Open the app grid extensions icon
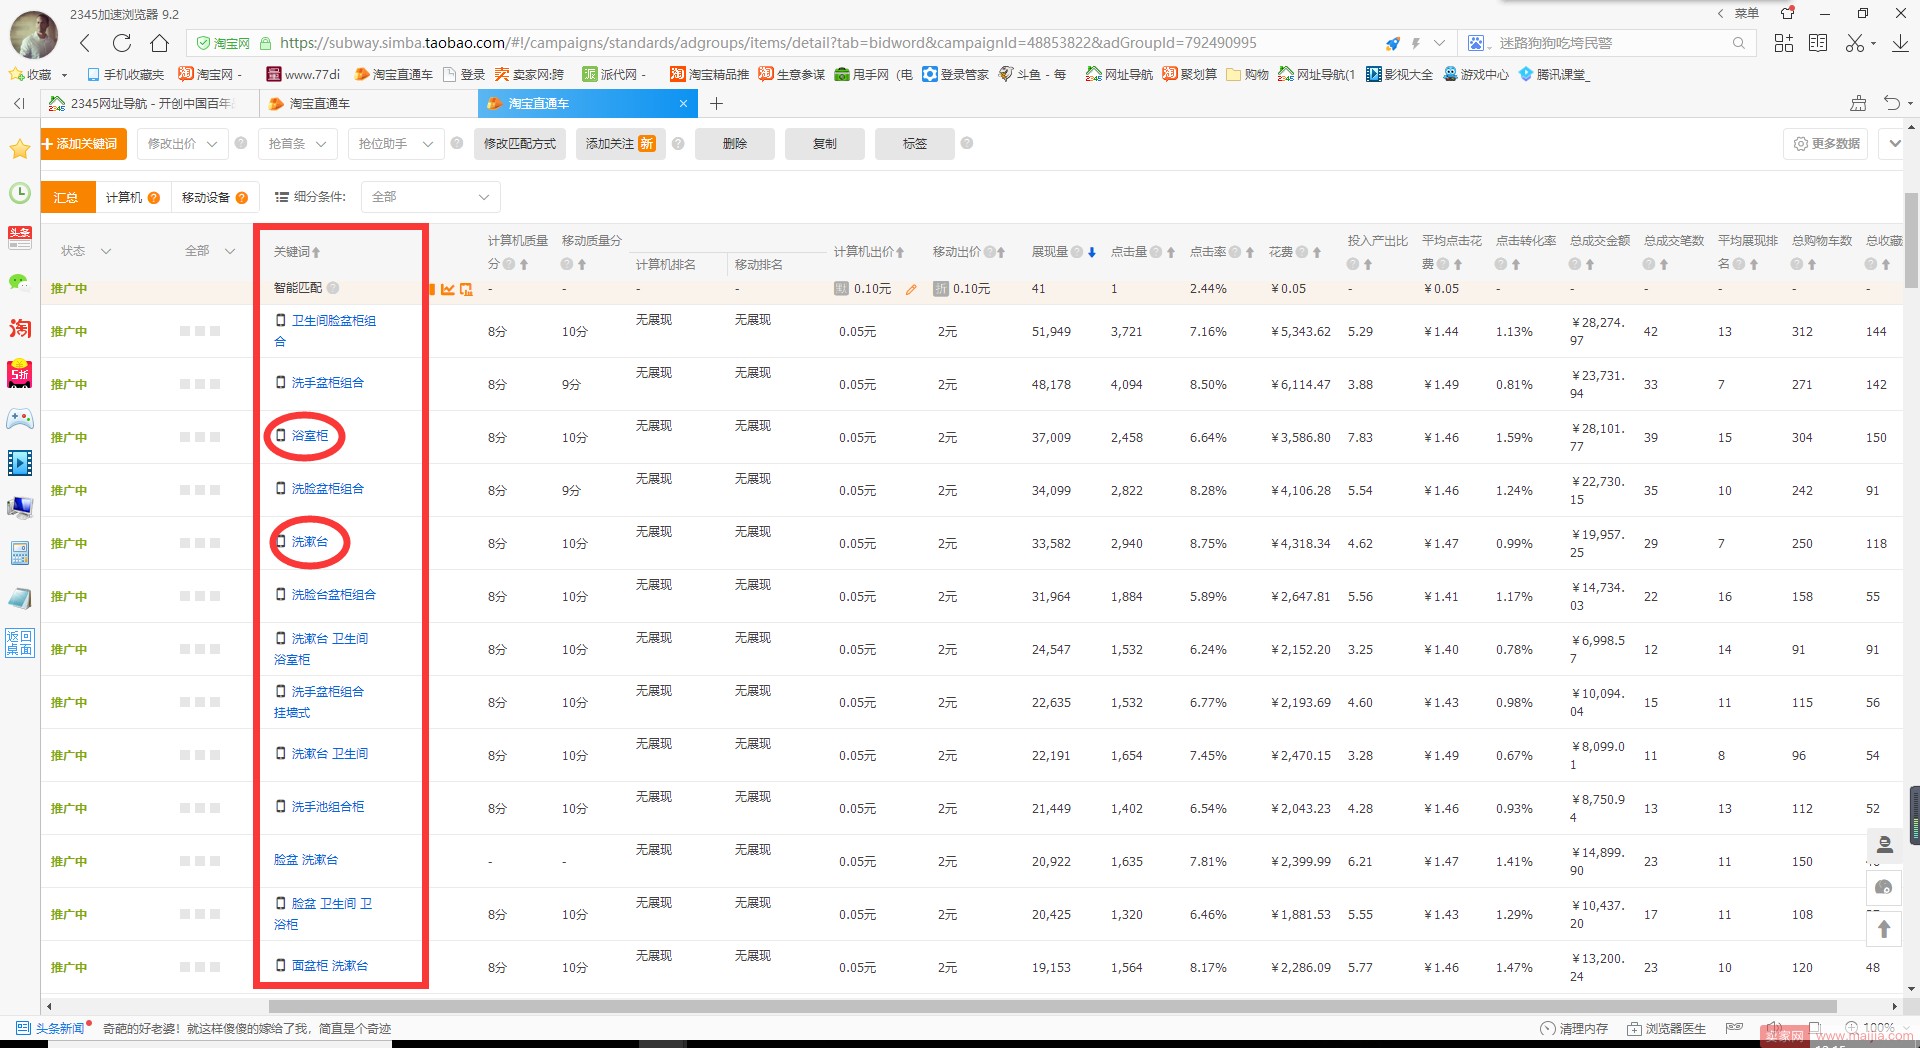The image size is (1920, 1048). tap(1783, 43)
